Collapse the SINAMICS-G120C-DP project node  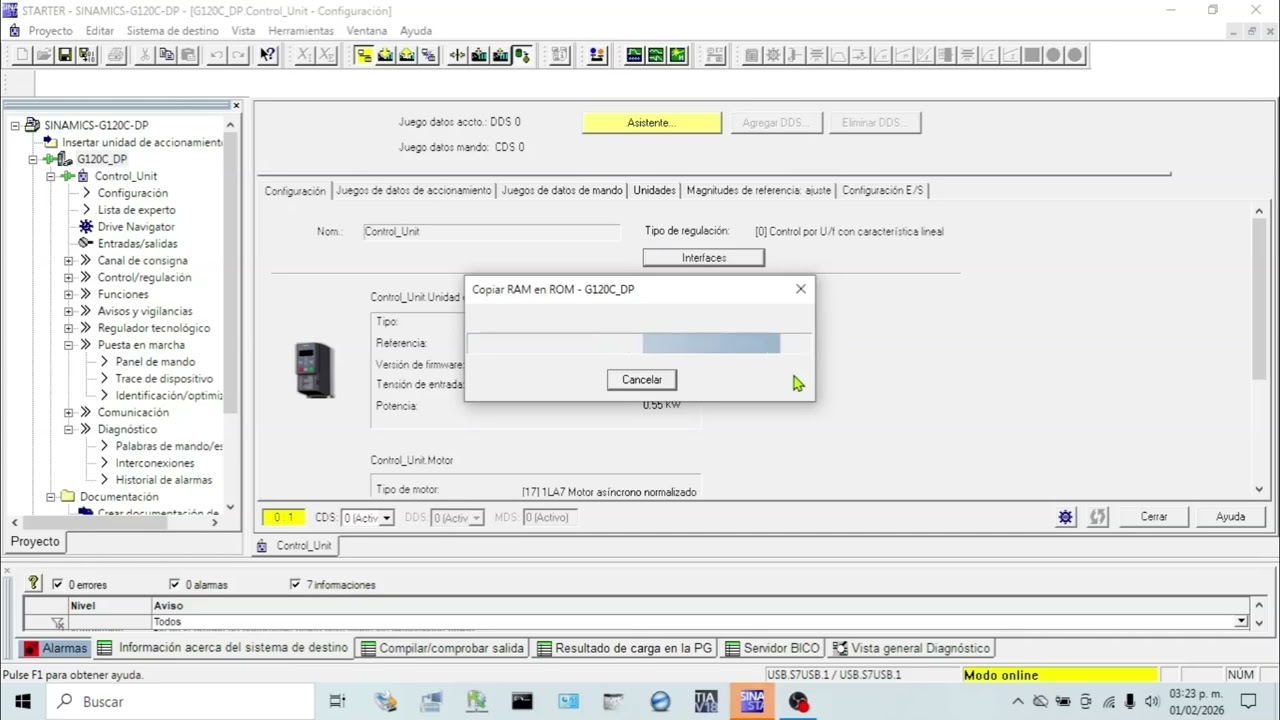point(15,125)
